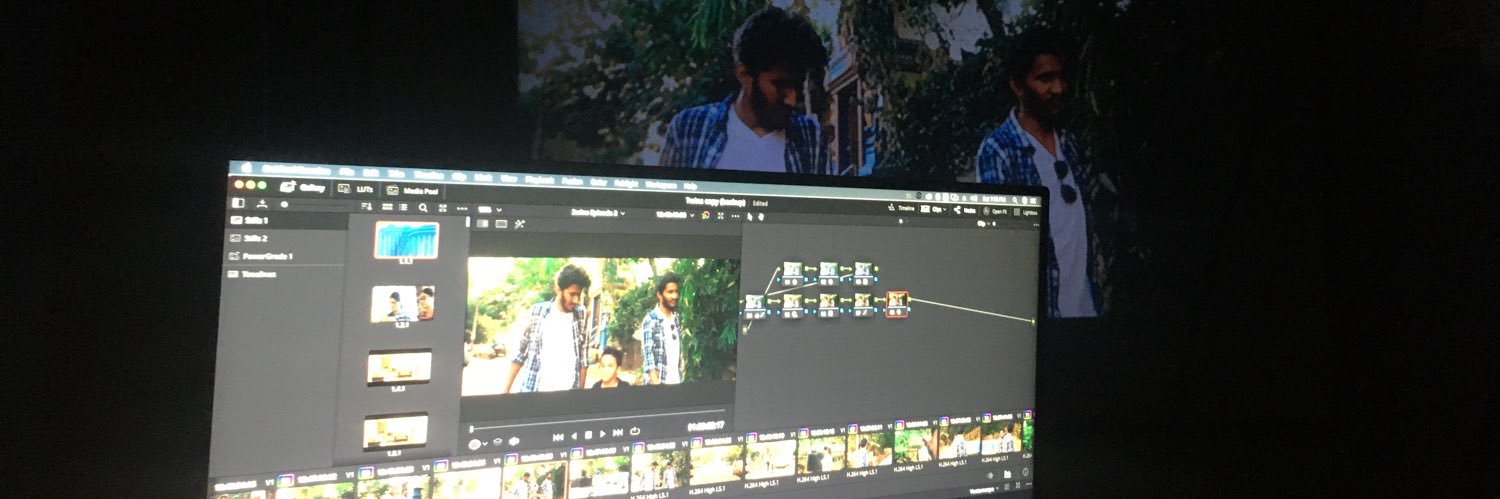Click the viewer scrubber bar
The height and width of the screenshot is (499, 1500).
pyautogui.click(x=598, y=420)
